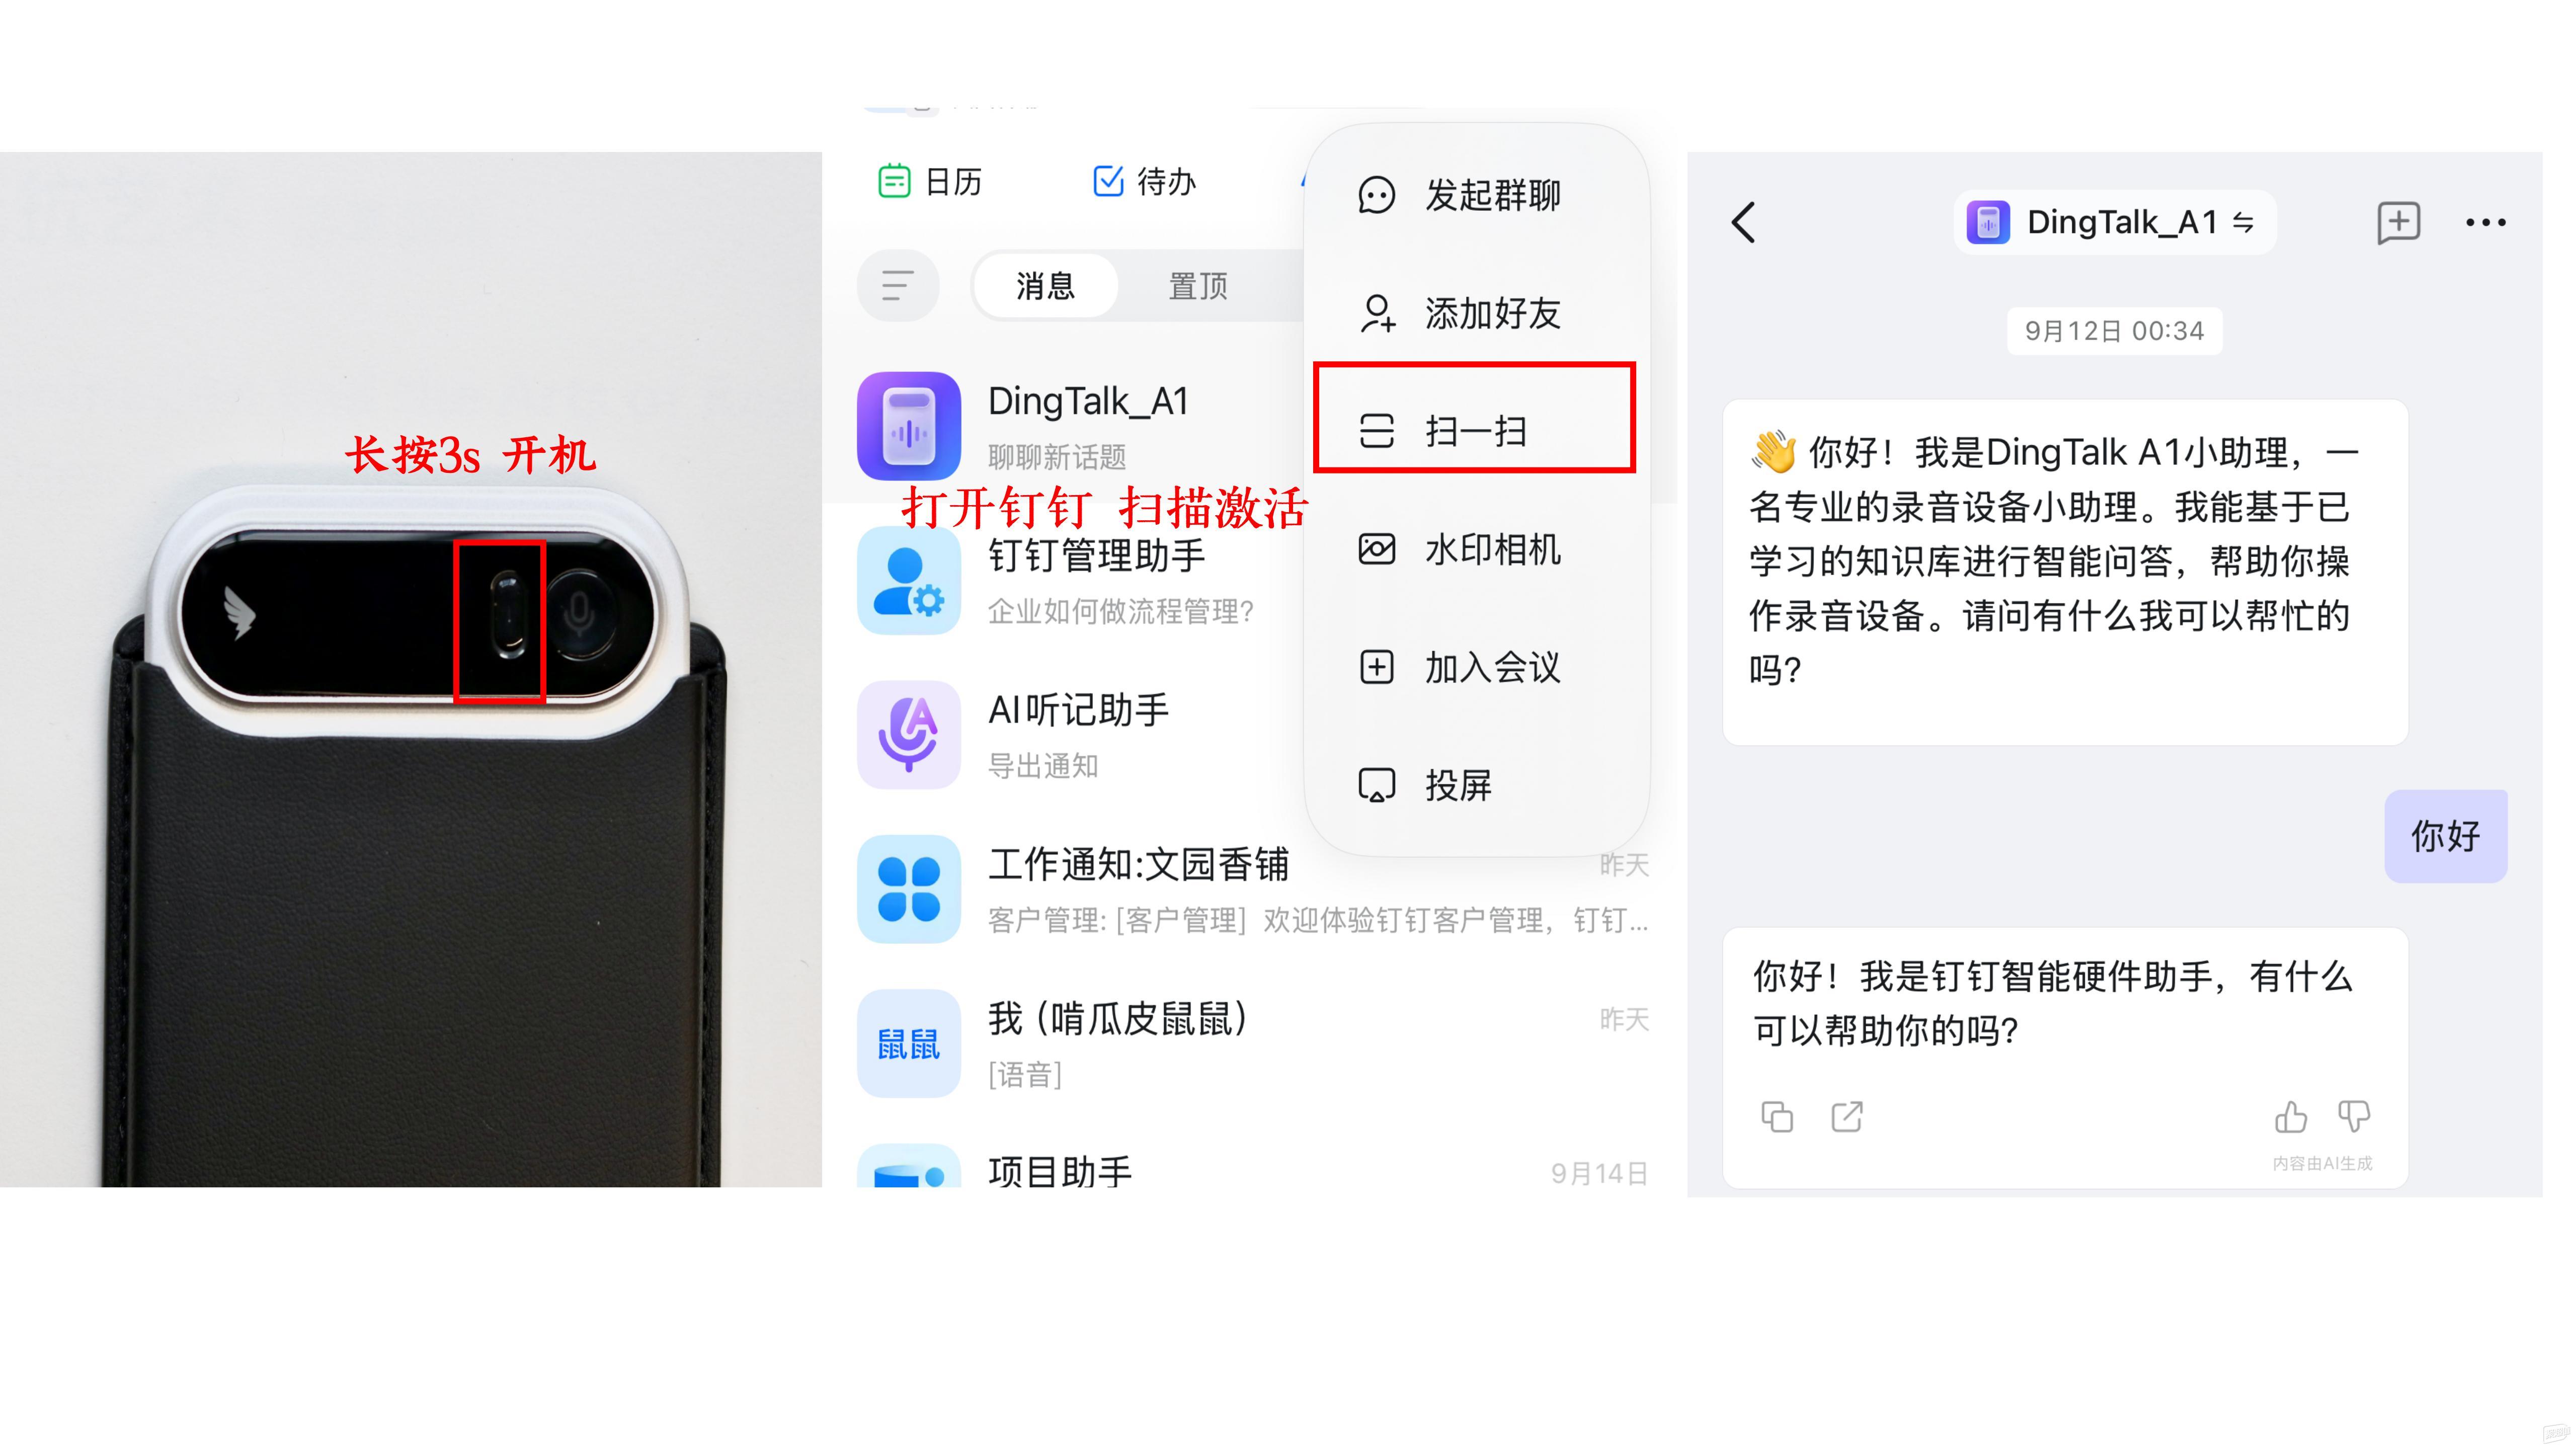
Task: Switch to the 置顶 tab
Action: coord(1198,286)
